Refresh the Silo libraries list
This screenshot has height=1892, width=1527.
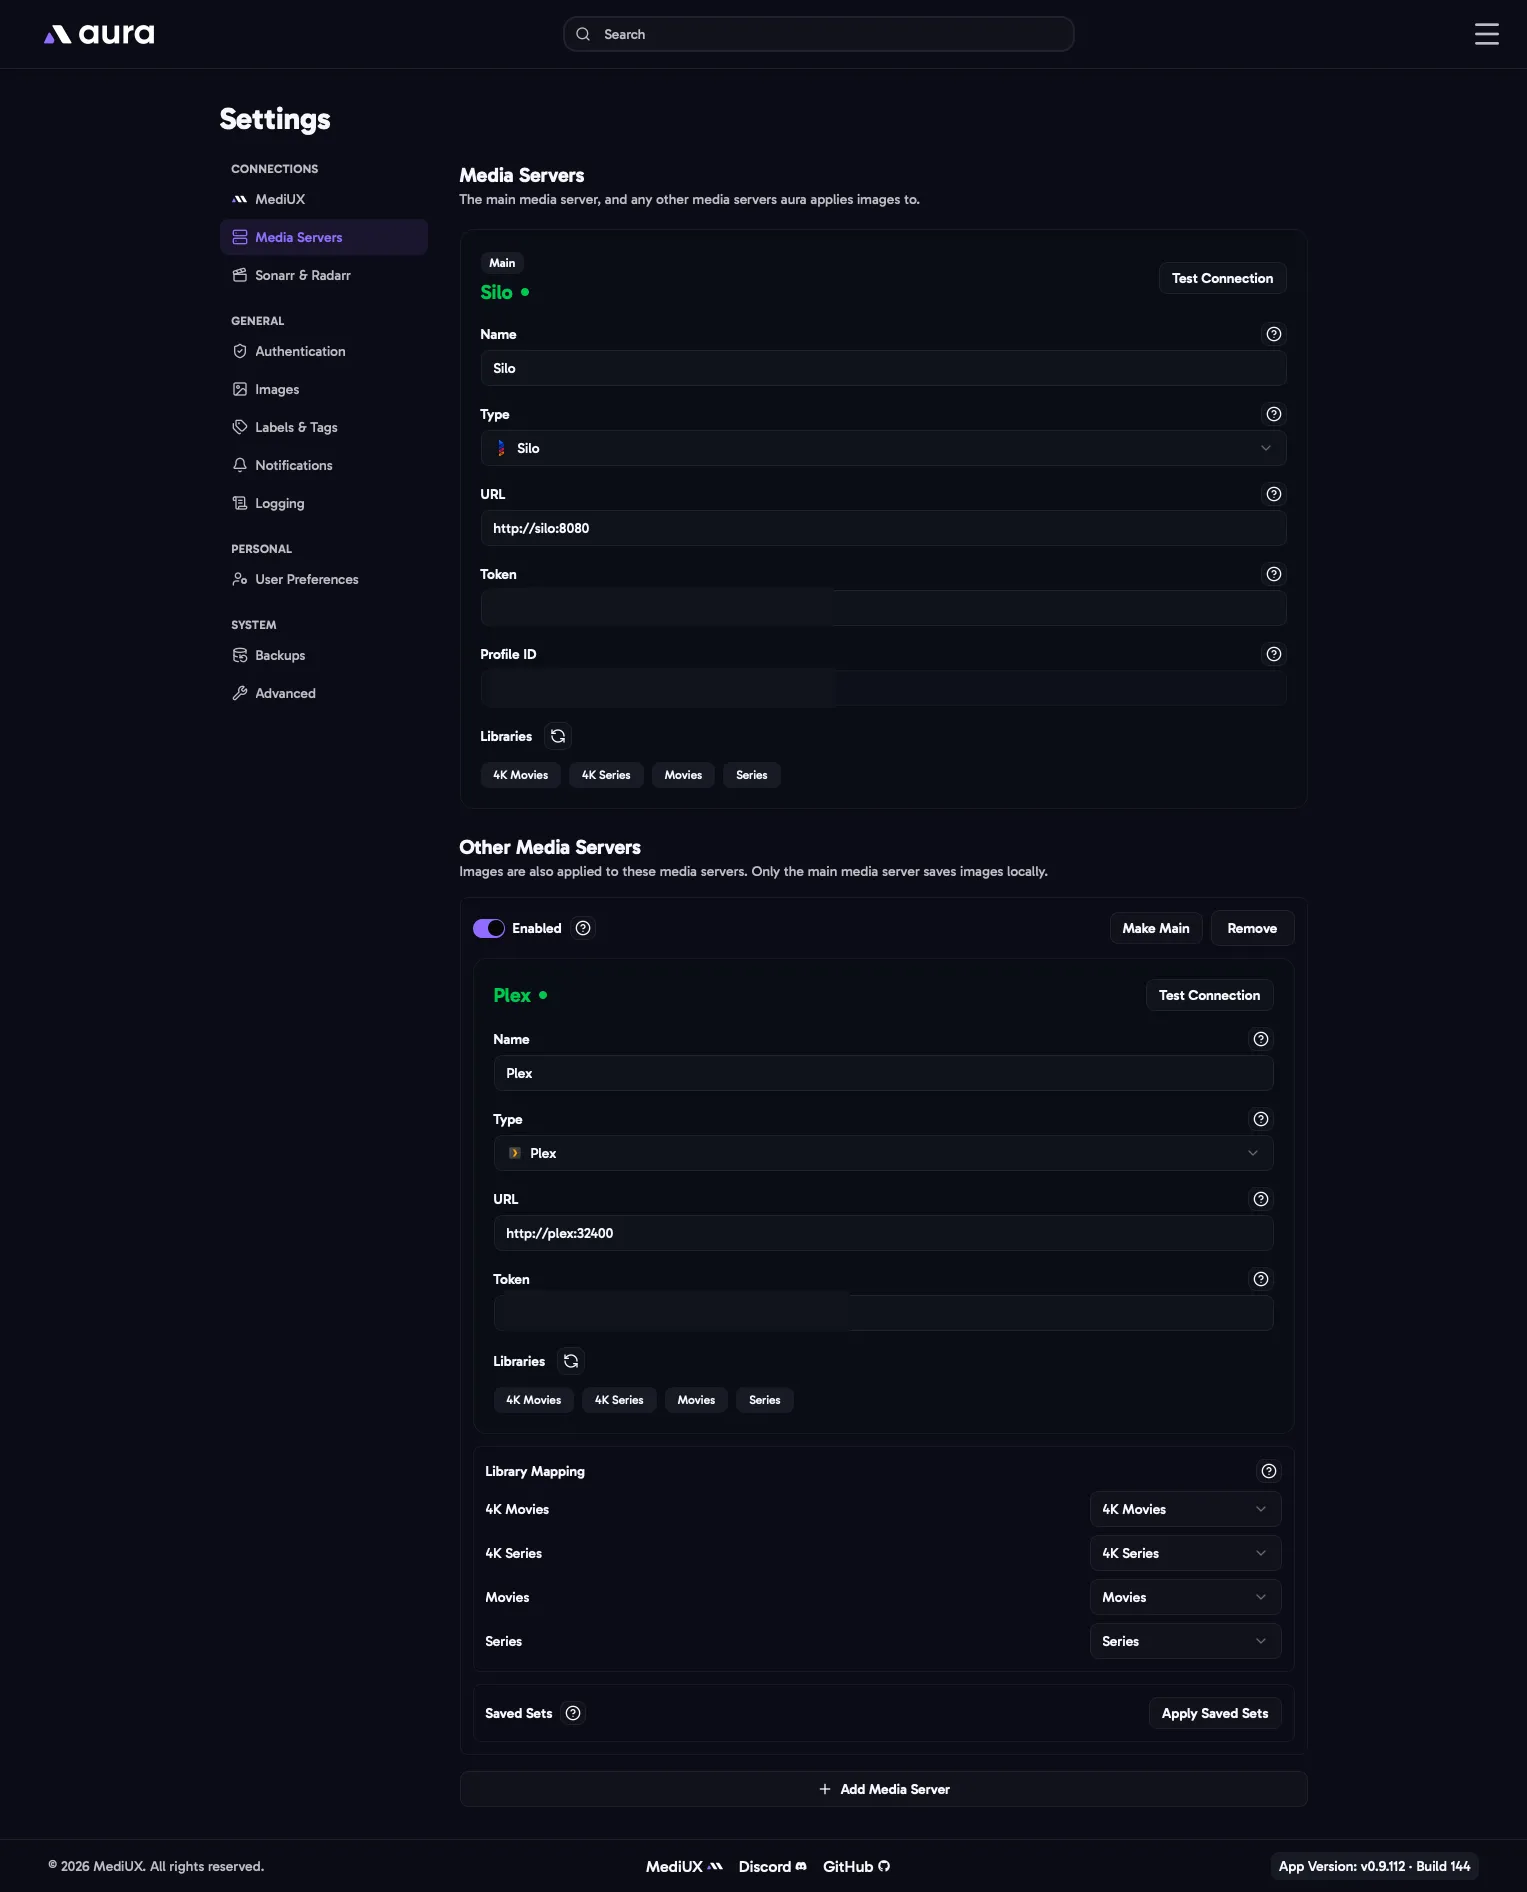pyautogui.click(x=558, y=736)
